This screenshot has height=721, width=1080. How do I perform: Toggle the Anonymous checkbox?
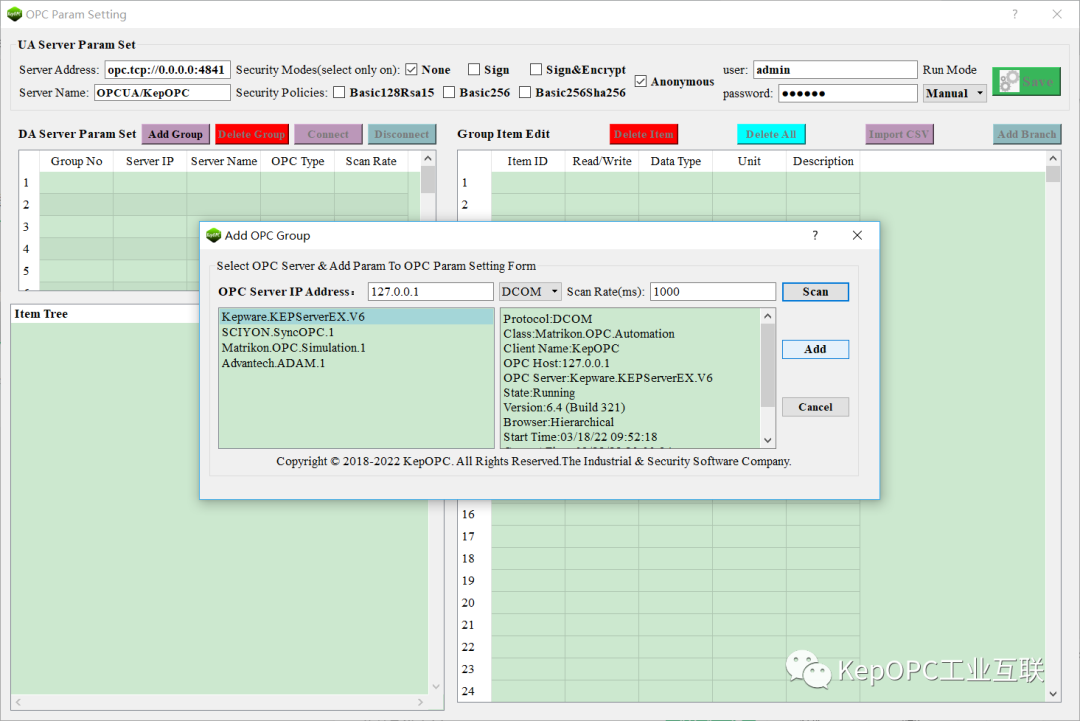(x=641, y=81)
